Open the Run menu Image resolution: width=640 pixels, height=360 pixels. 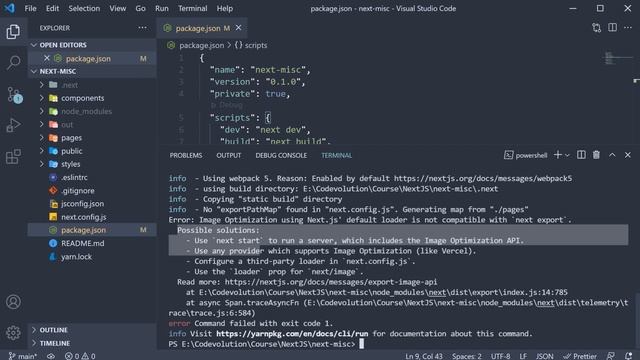click(162, 8)
